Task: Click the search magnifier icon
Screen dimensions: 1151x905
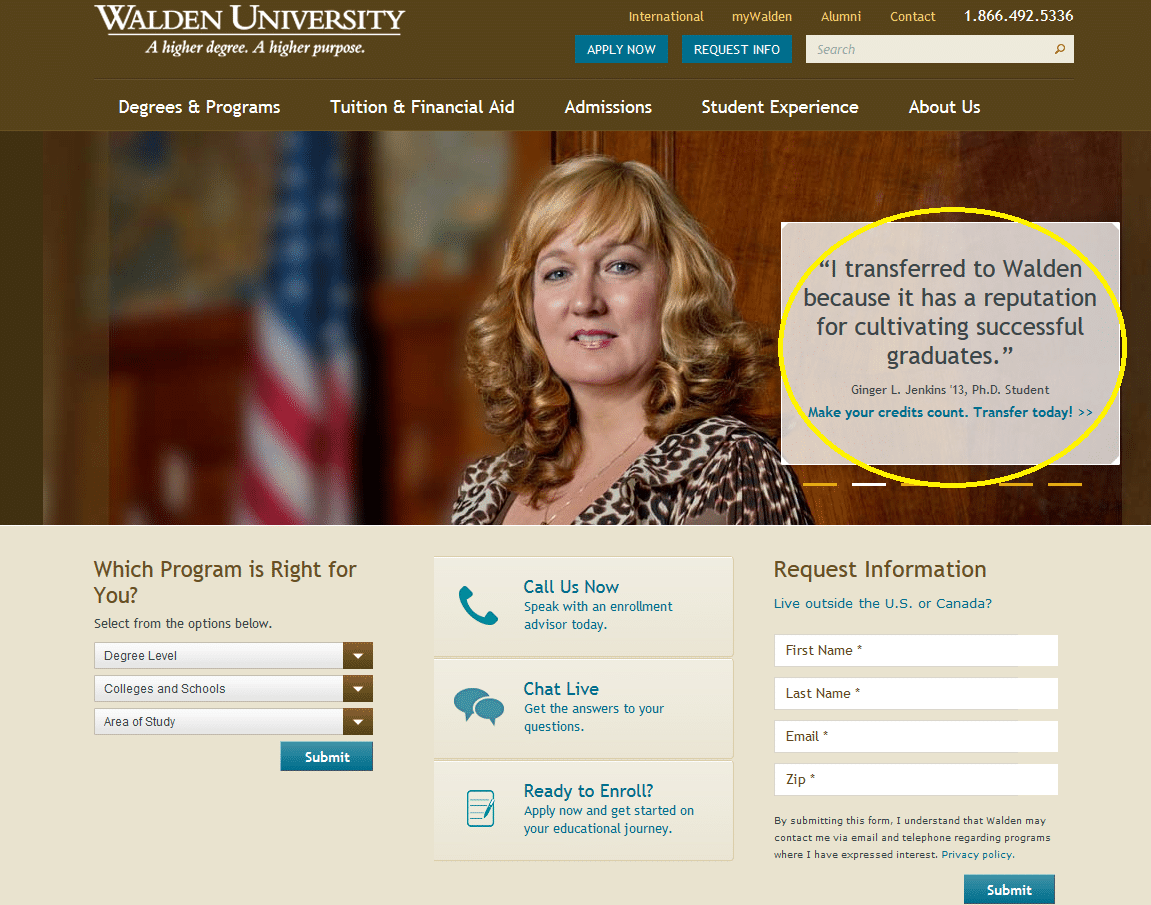Action: pos(1059,49)
